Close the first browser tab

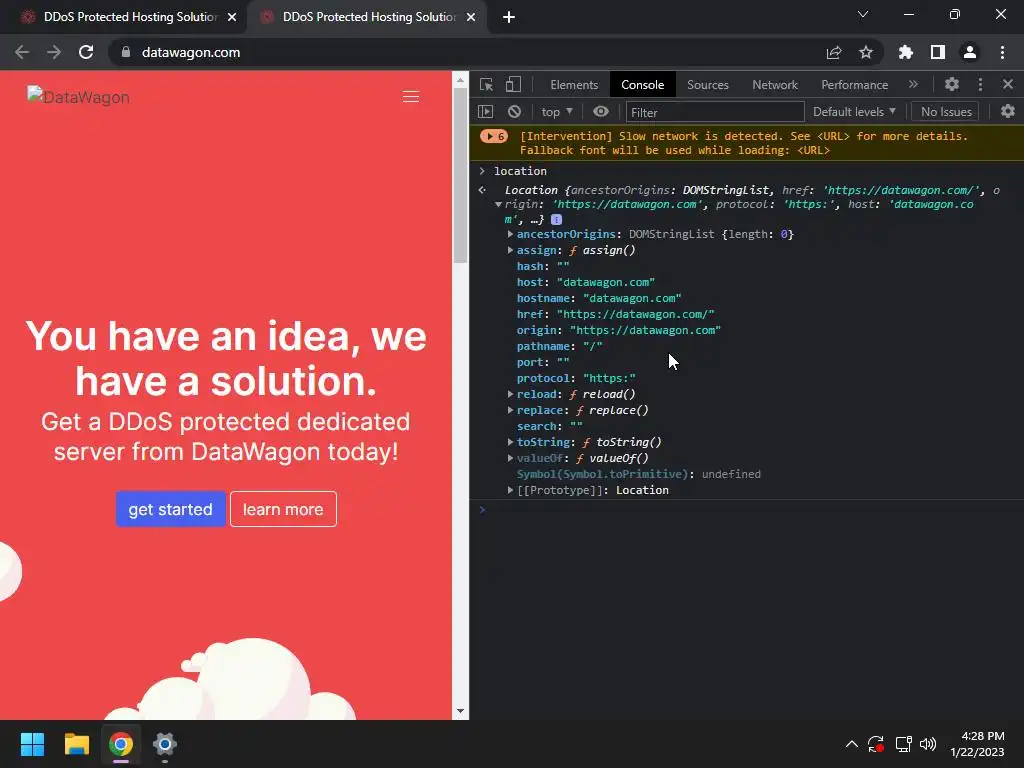point(232,17)
